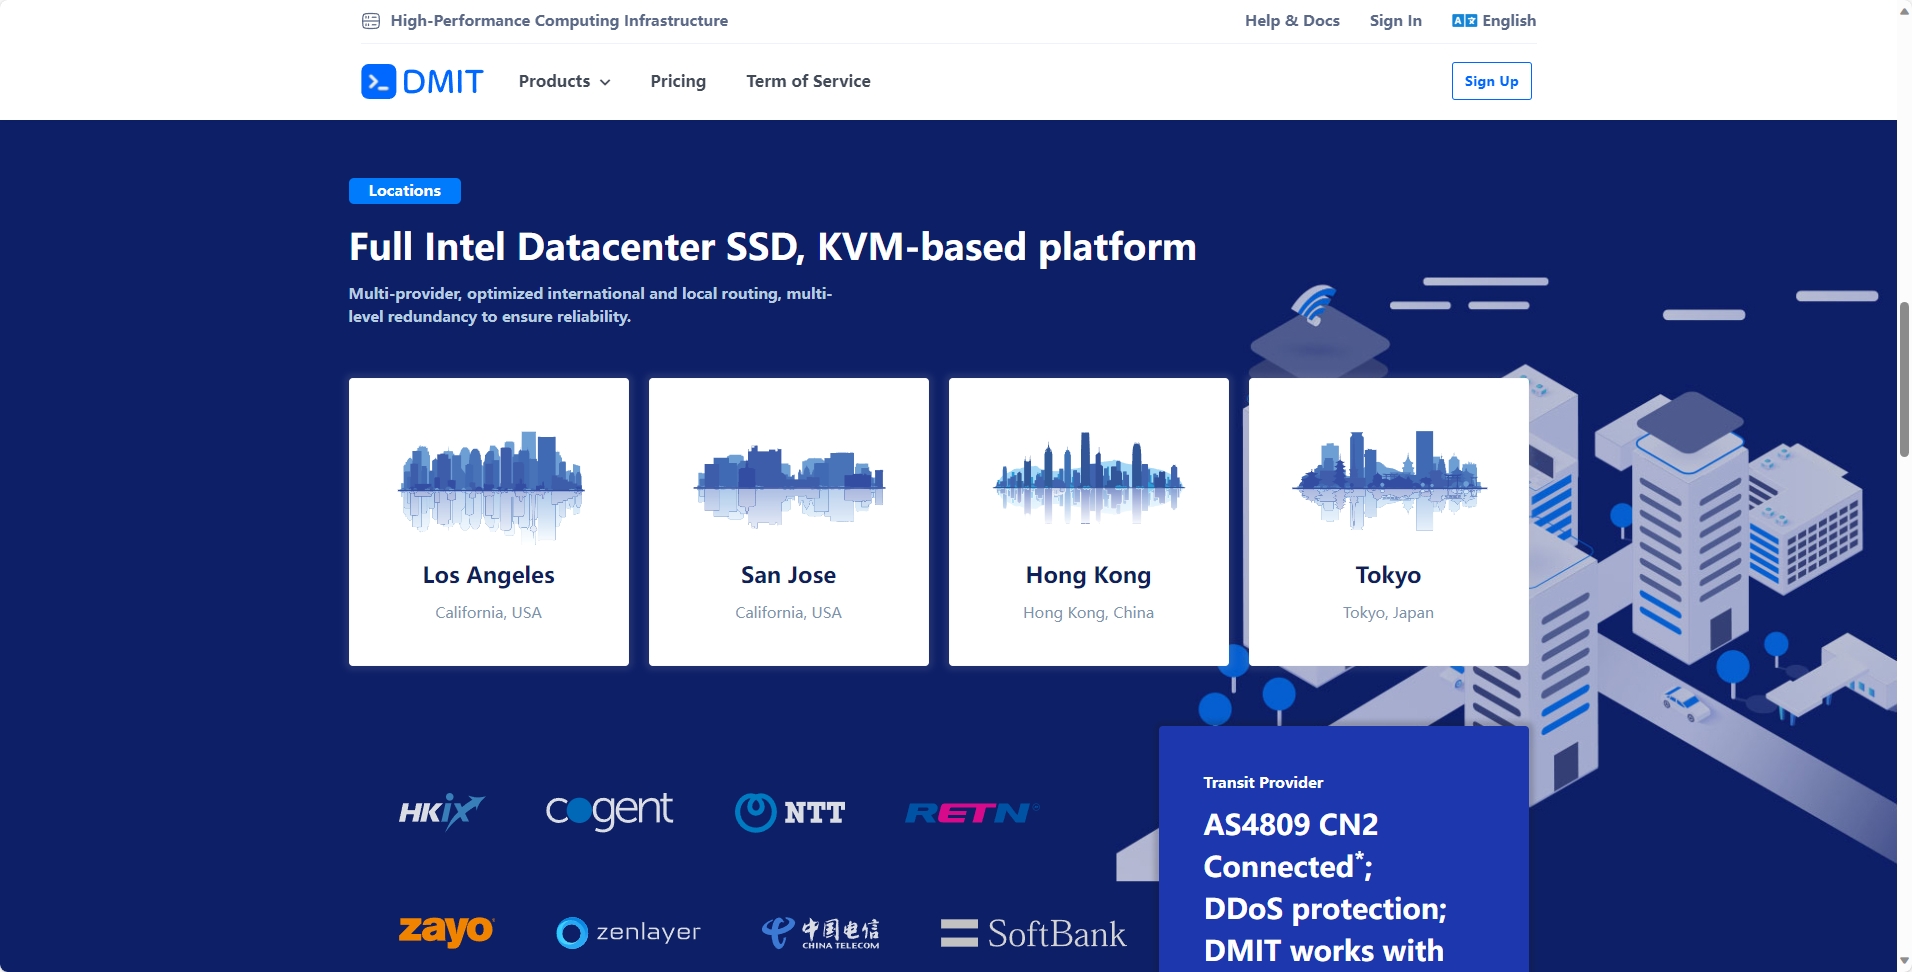Viewport: 1912px width, 972px height.
Task: Click 'California, USA' under San Jose
Action: 788,612
